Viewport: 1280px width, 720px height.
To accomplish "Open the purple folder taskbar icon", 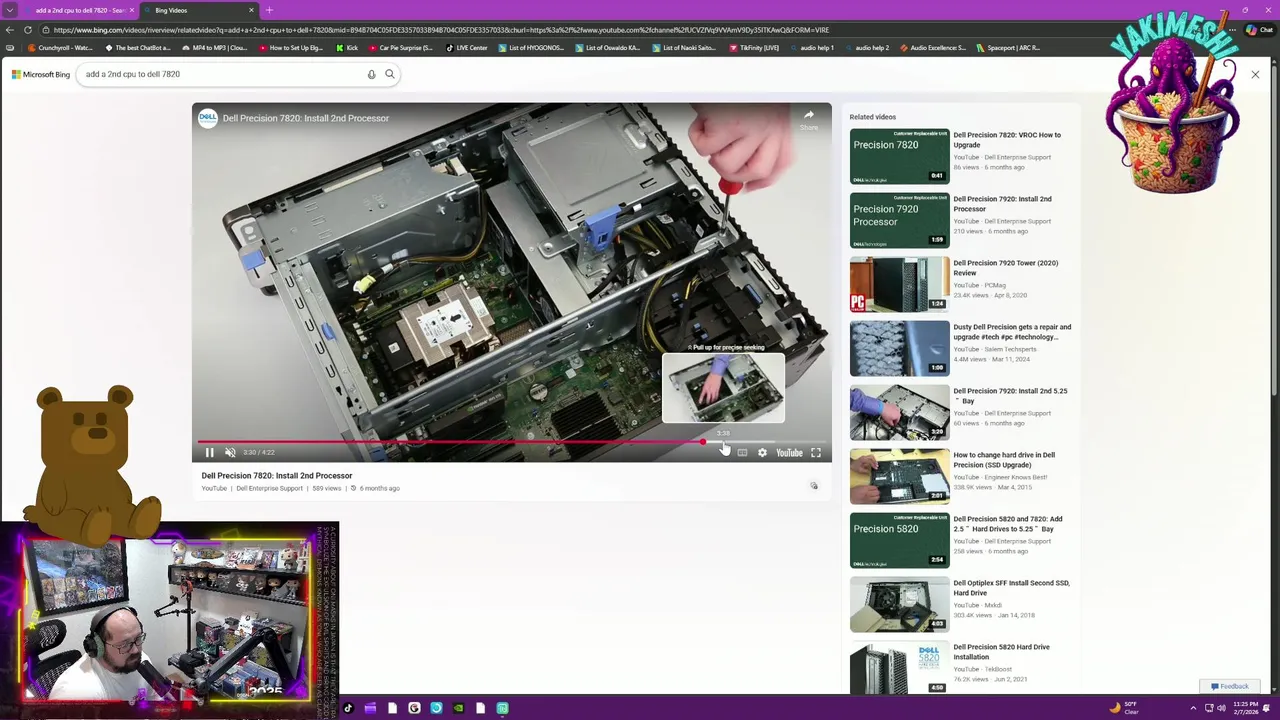I will pyautogui.click(x=370, y=708).
